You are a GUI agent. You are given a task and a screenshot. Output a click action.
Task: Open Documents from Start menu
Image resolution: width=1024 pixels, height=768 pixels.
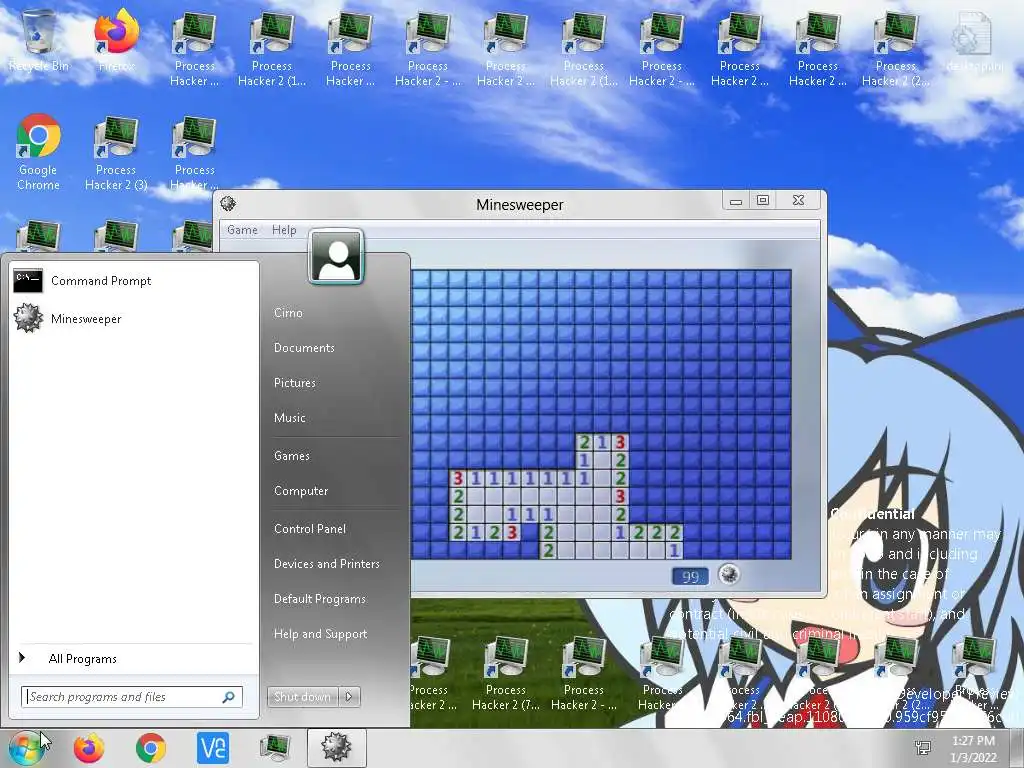[304, 348]
